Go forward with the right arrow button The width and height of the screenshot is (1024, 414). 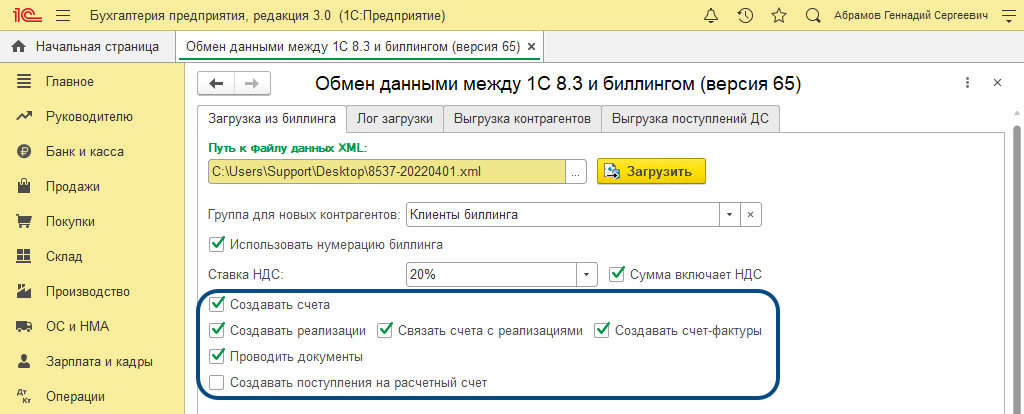coord(253,84)
